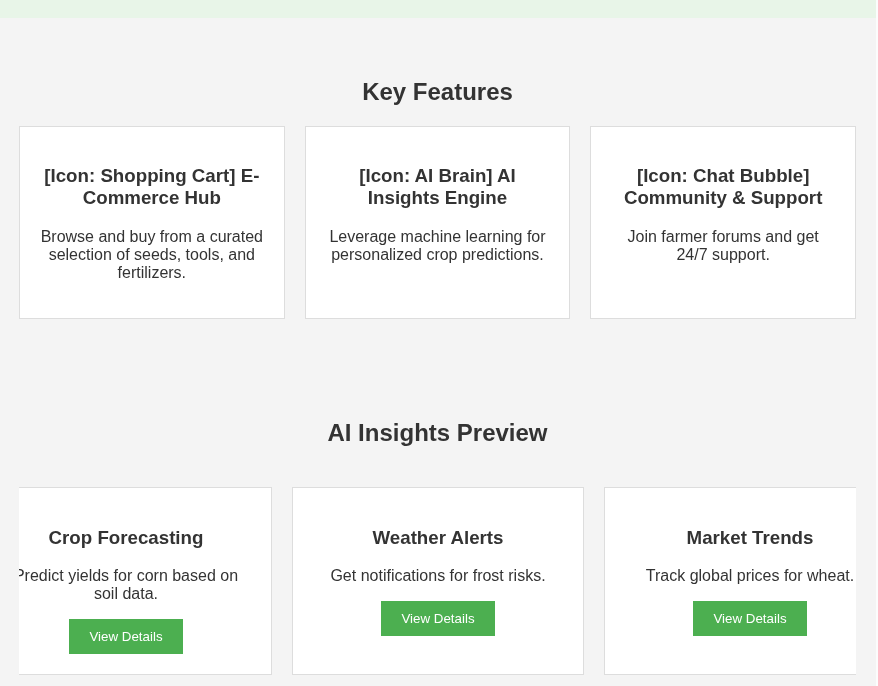Viewport: 878px width, 686px height.
Task: Click the AI Insights Preview heading
Action: tap(437, 433)
